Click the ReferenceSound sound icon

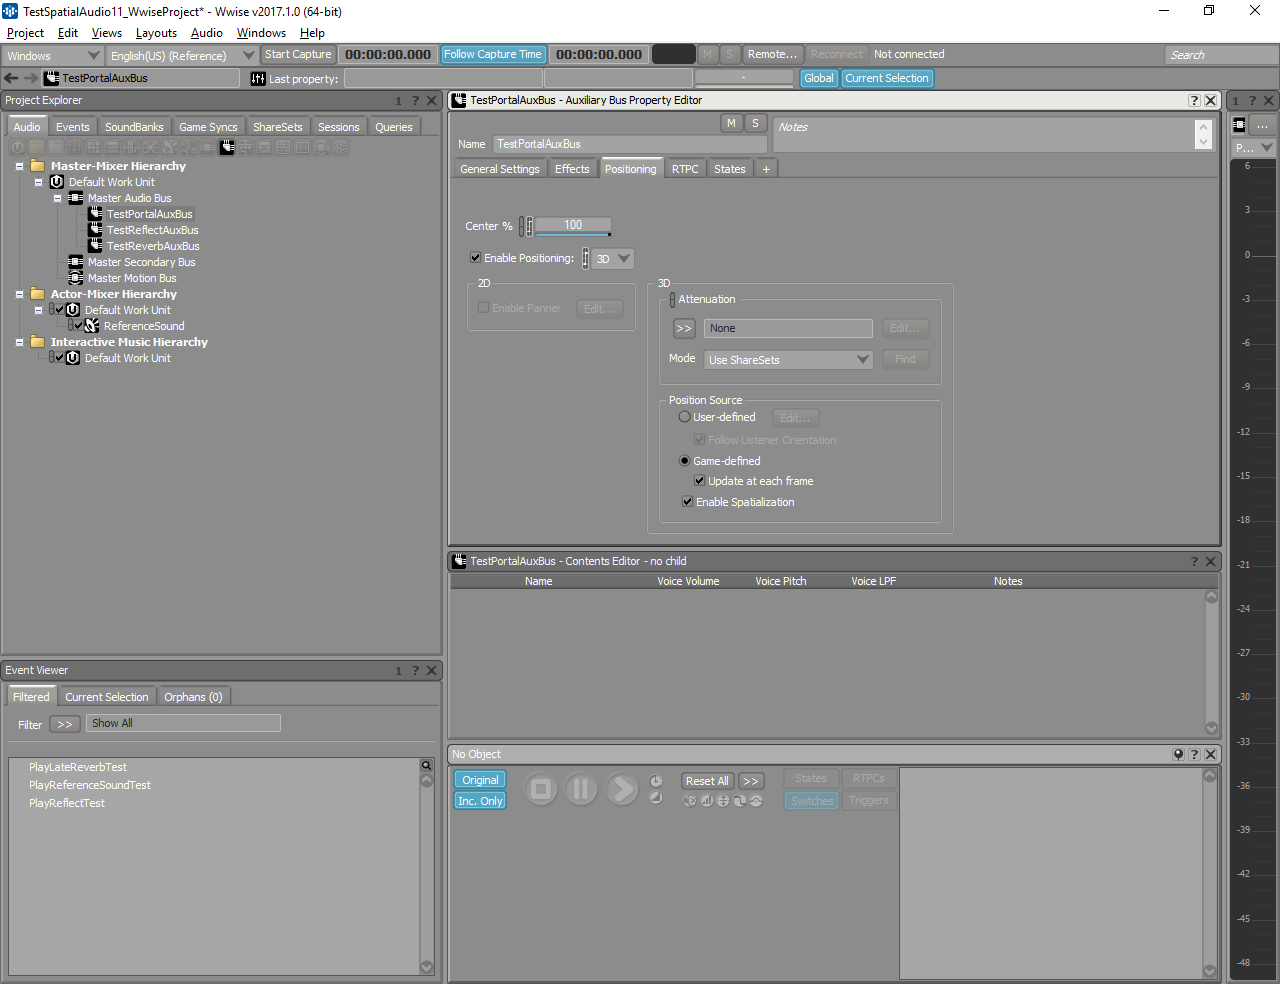(x=92, y=326)
